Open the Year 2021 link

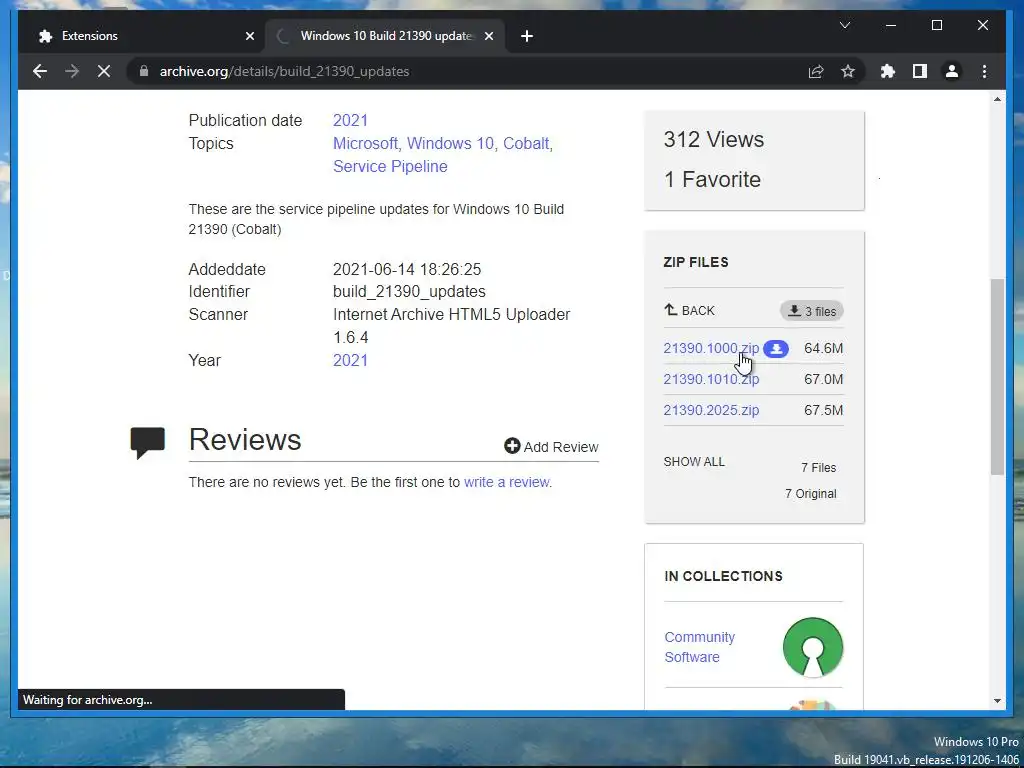click(350, 360)
